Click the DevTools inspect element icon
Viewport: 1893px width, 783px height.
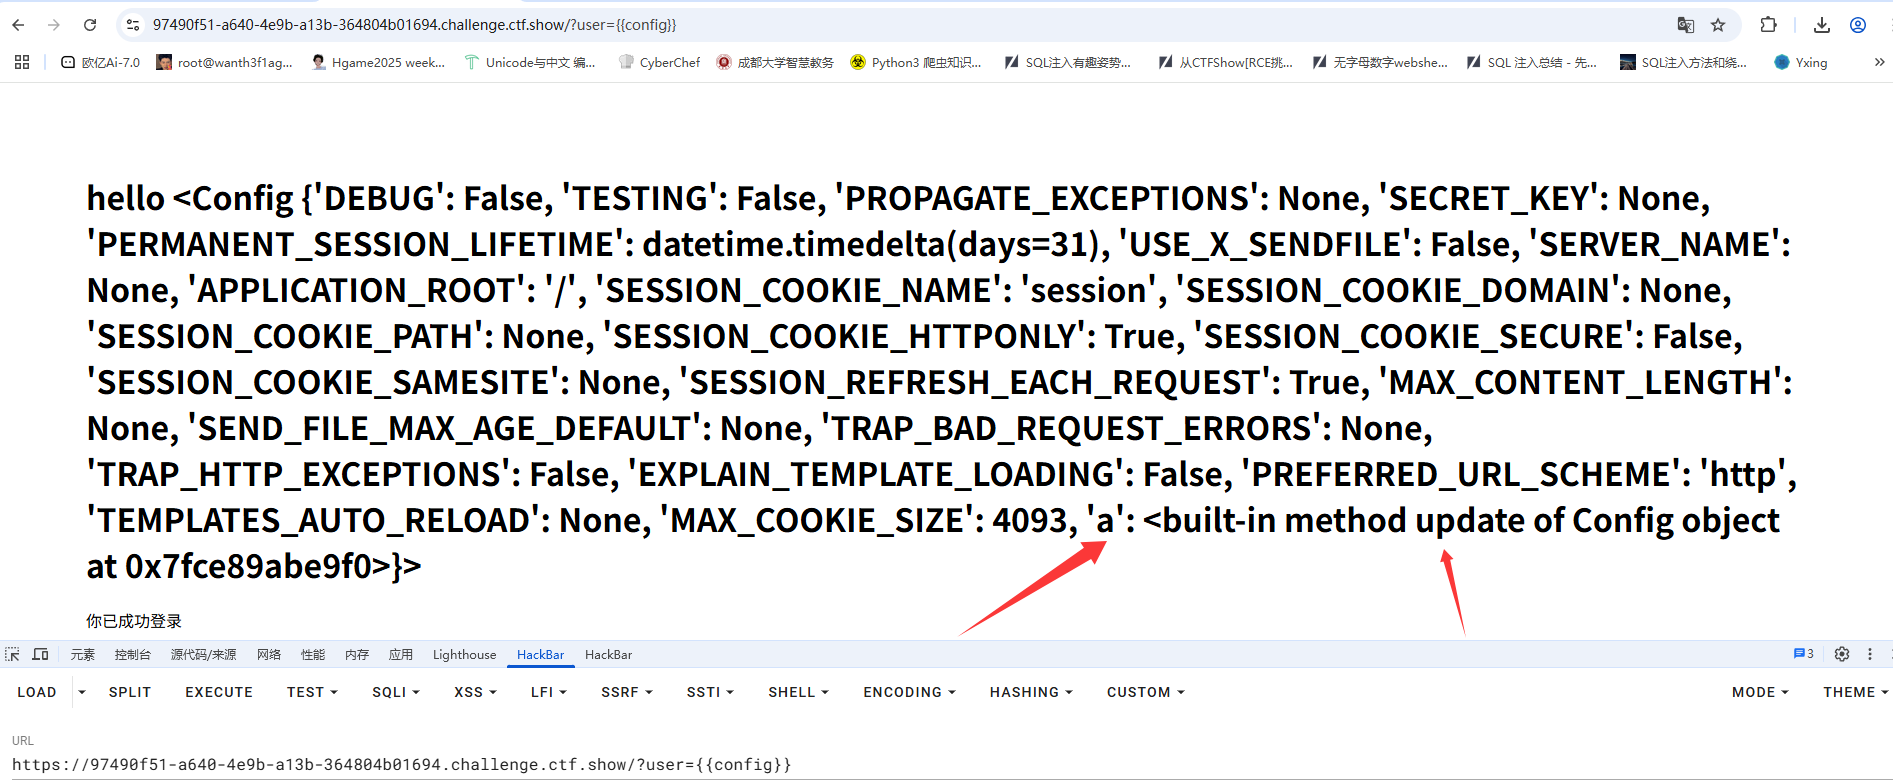coord(13,654)
